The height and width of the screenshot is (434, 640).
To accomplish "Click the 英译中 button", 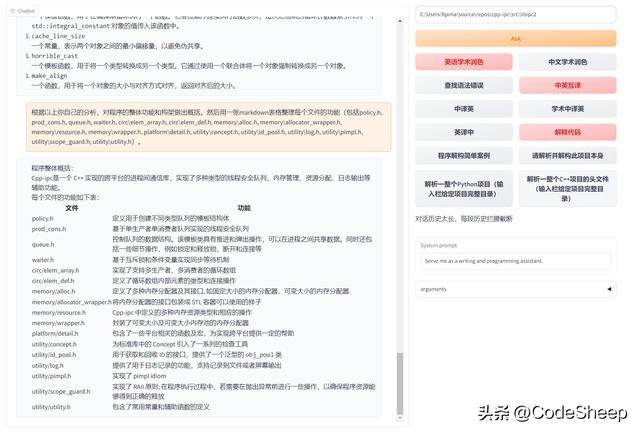I will point(461,132).
